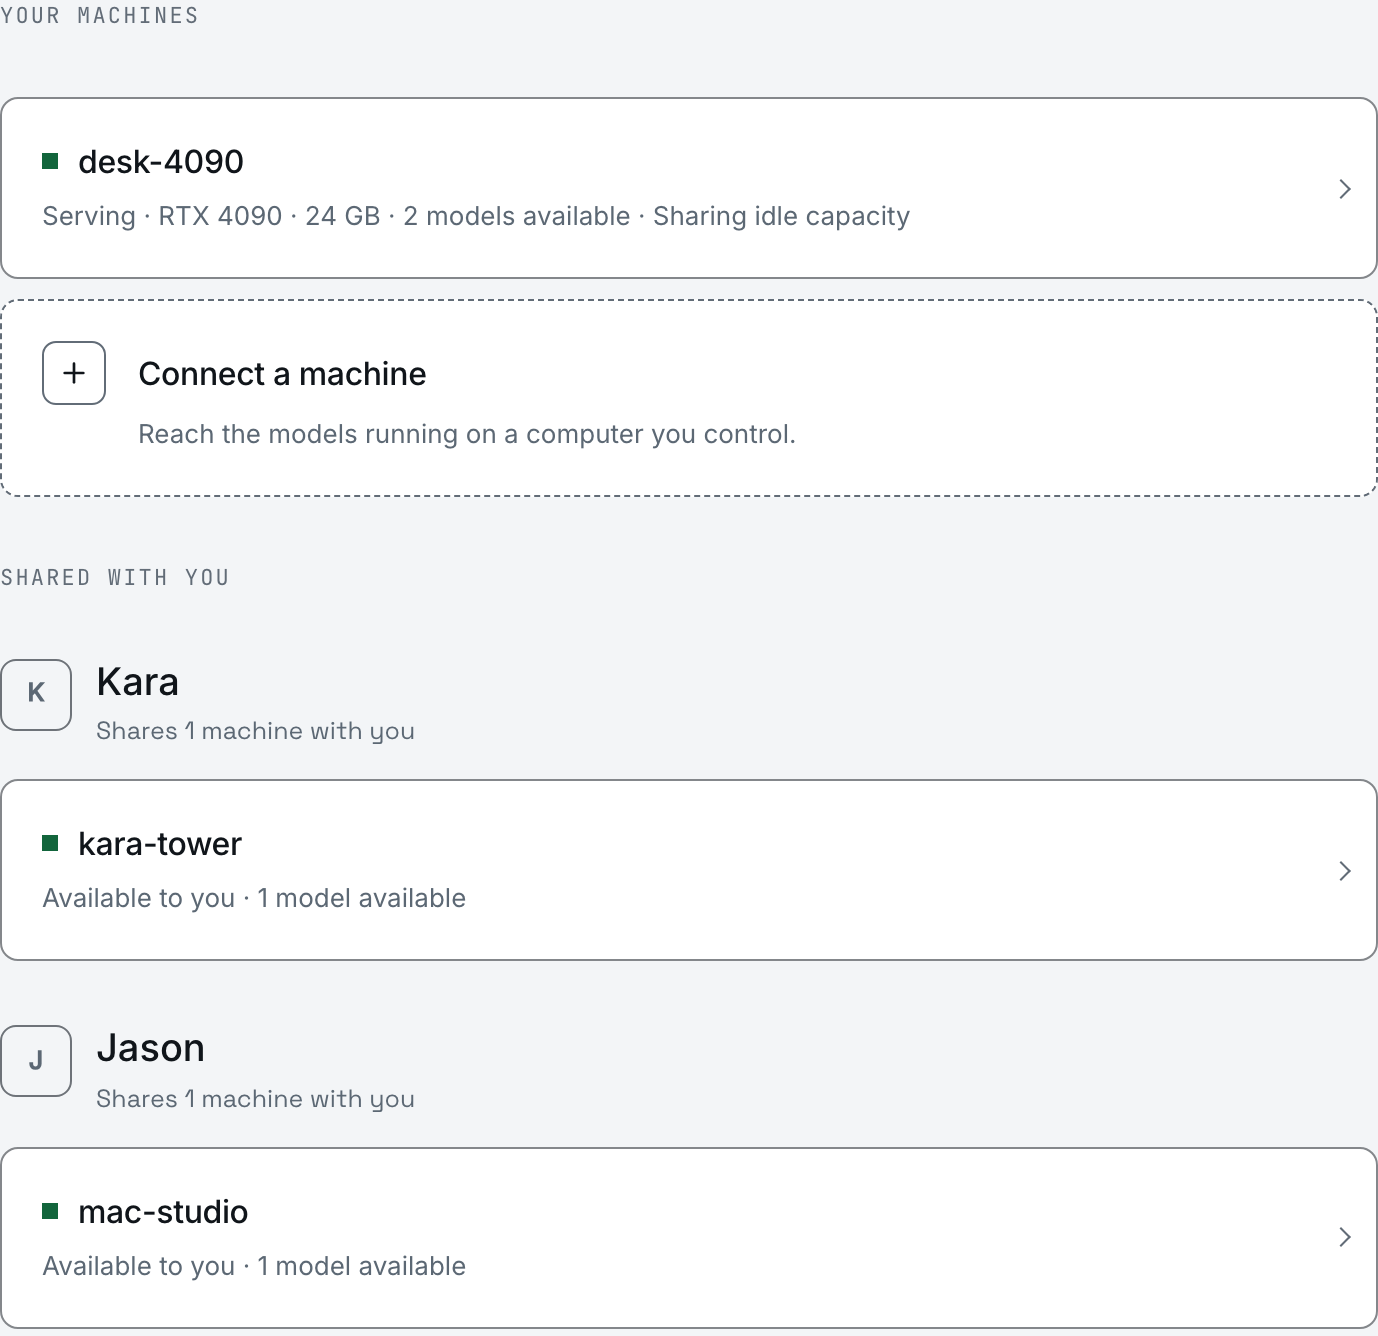
Task: Click Reach the models running description text
Action: [x=467, y=434]
